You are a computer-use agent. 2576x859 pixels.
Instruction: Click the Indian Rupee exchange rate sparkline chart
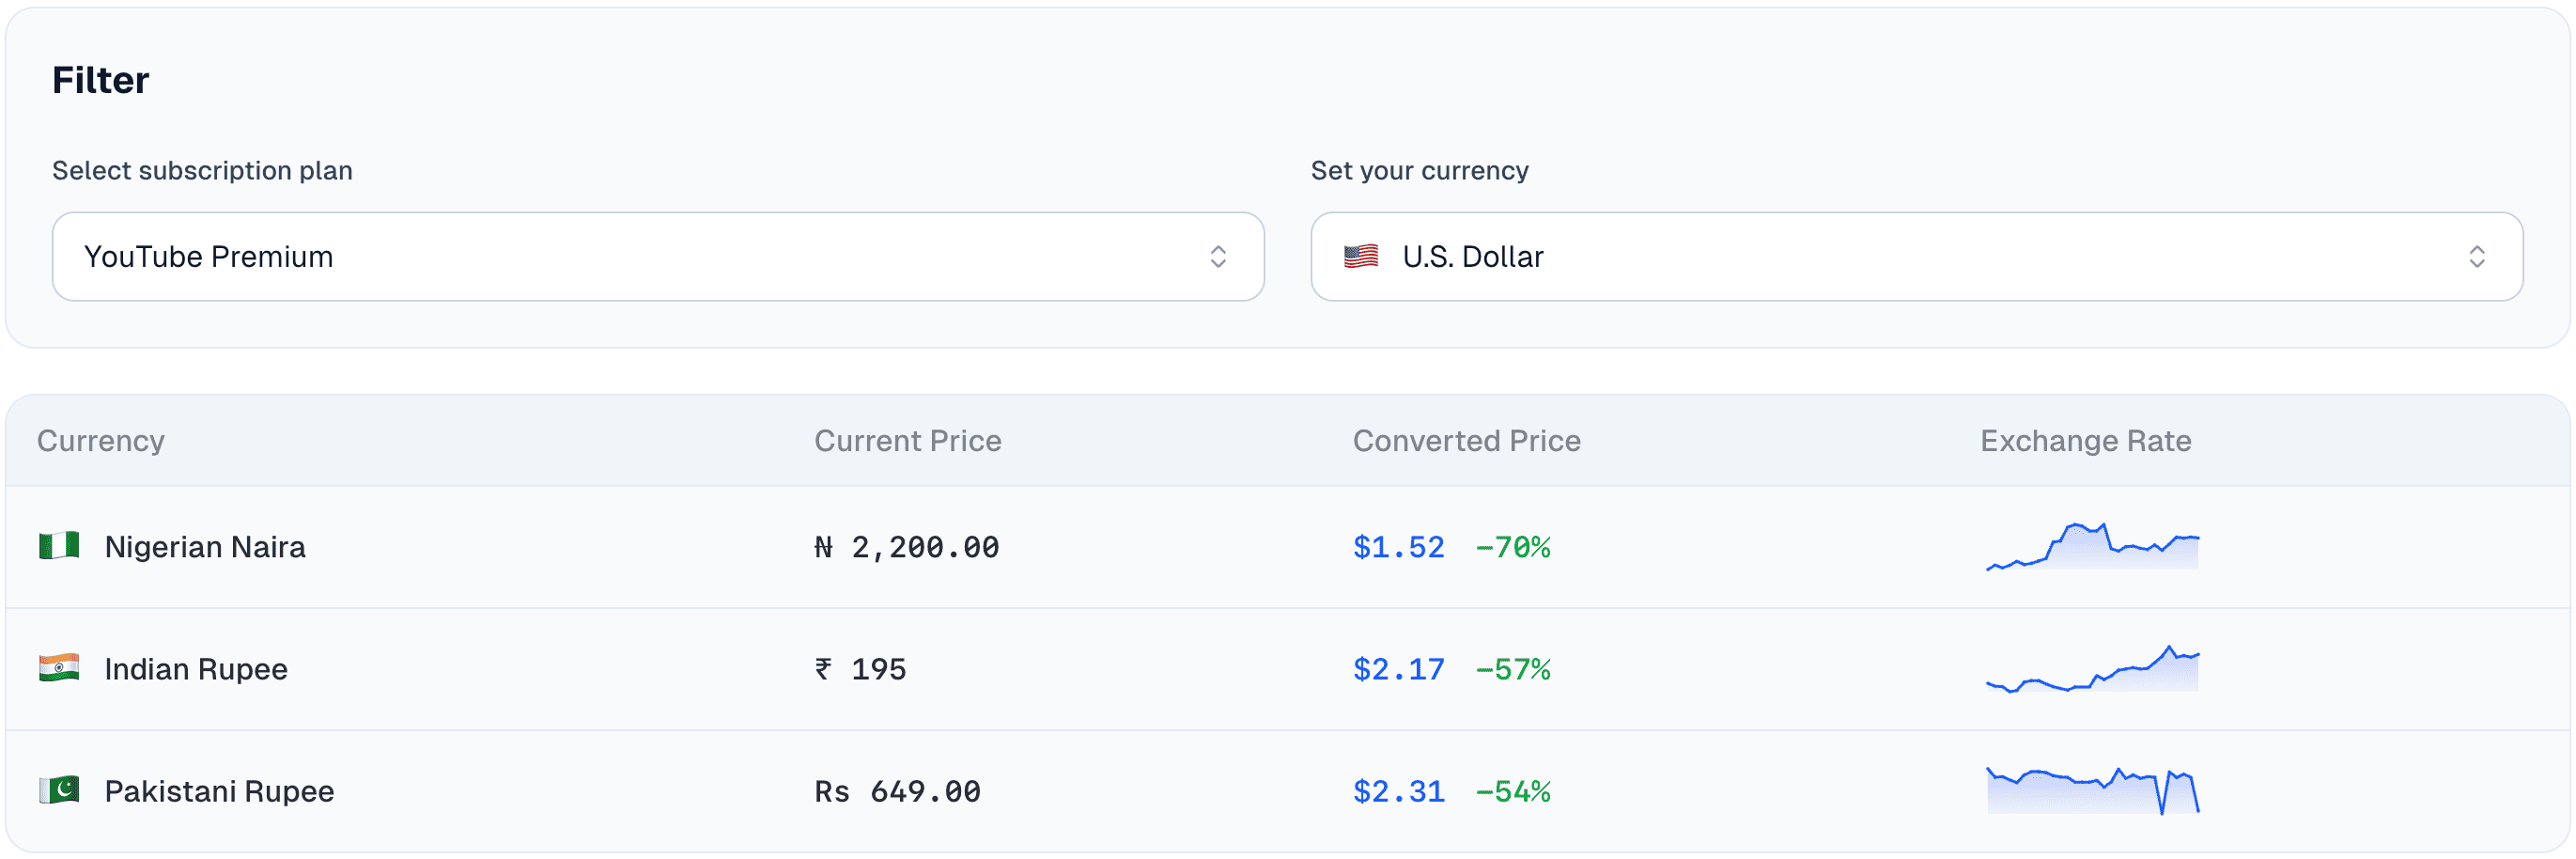pyautogui.click(x=2090, y=668)
